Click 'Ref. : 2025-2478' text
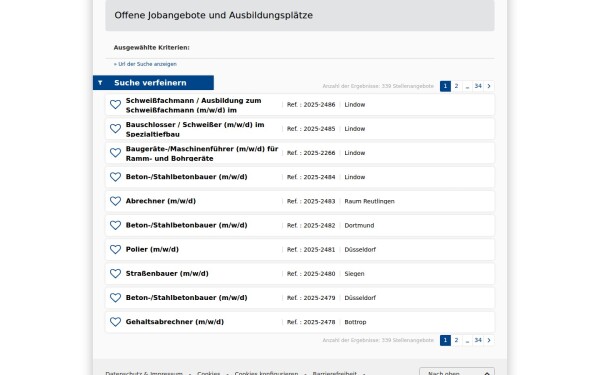Viewport: 600px width, 375px height. [311, 322]
